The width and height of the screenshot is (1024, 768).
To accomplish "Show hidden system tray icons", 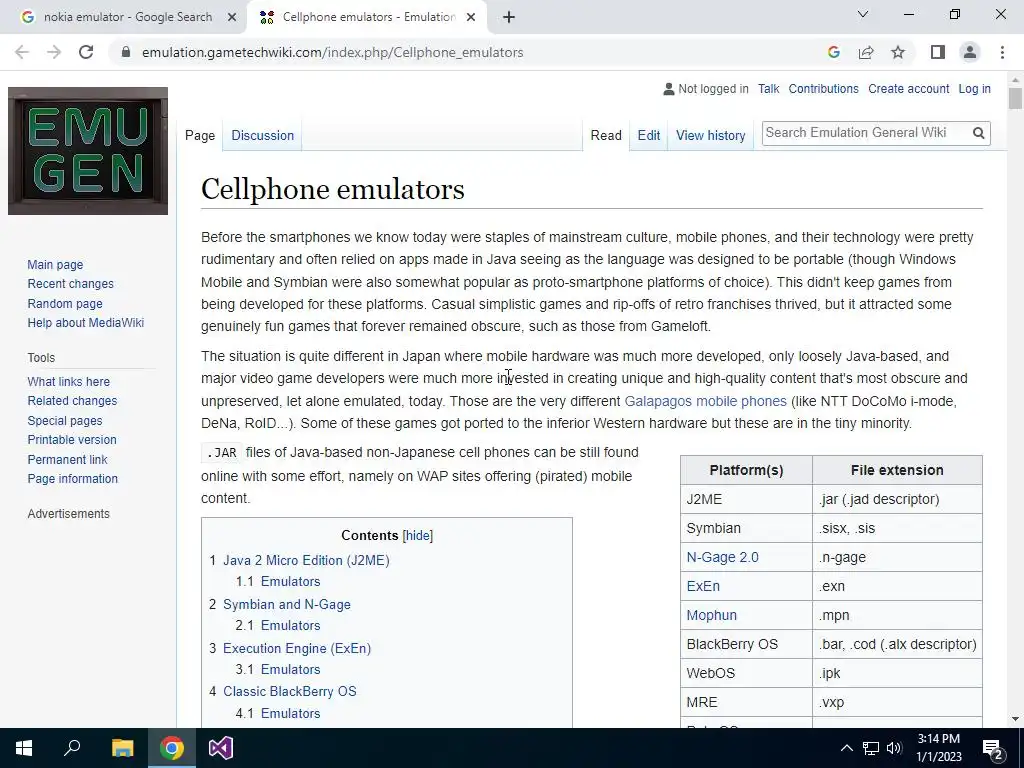I will [846, 748].
